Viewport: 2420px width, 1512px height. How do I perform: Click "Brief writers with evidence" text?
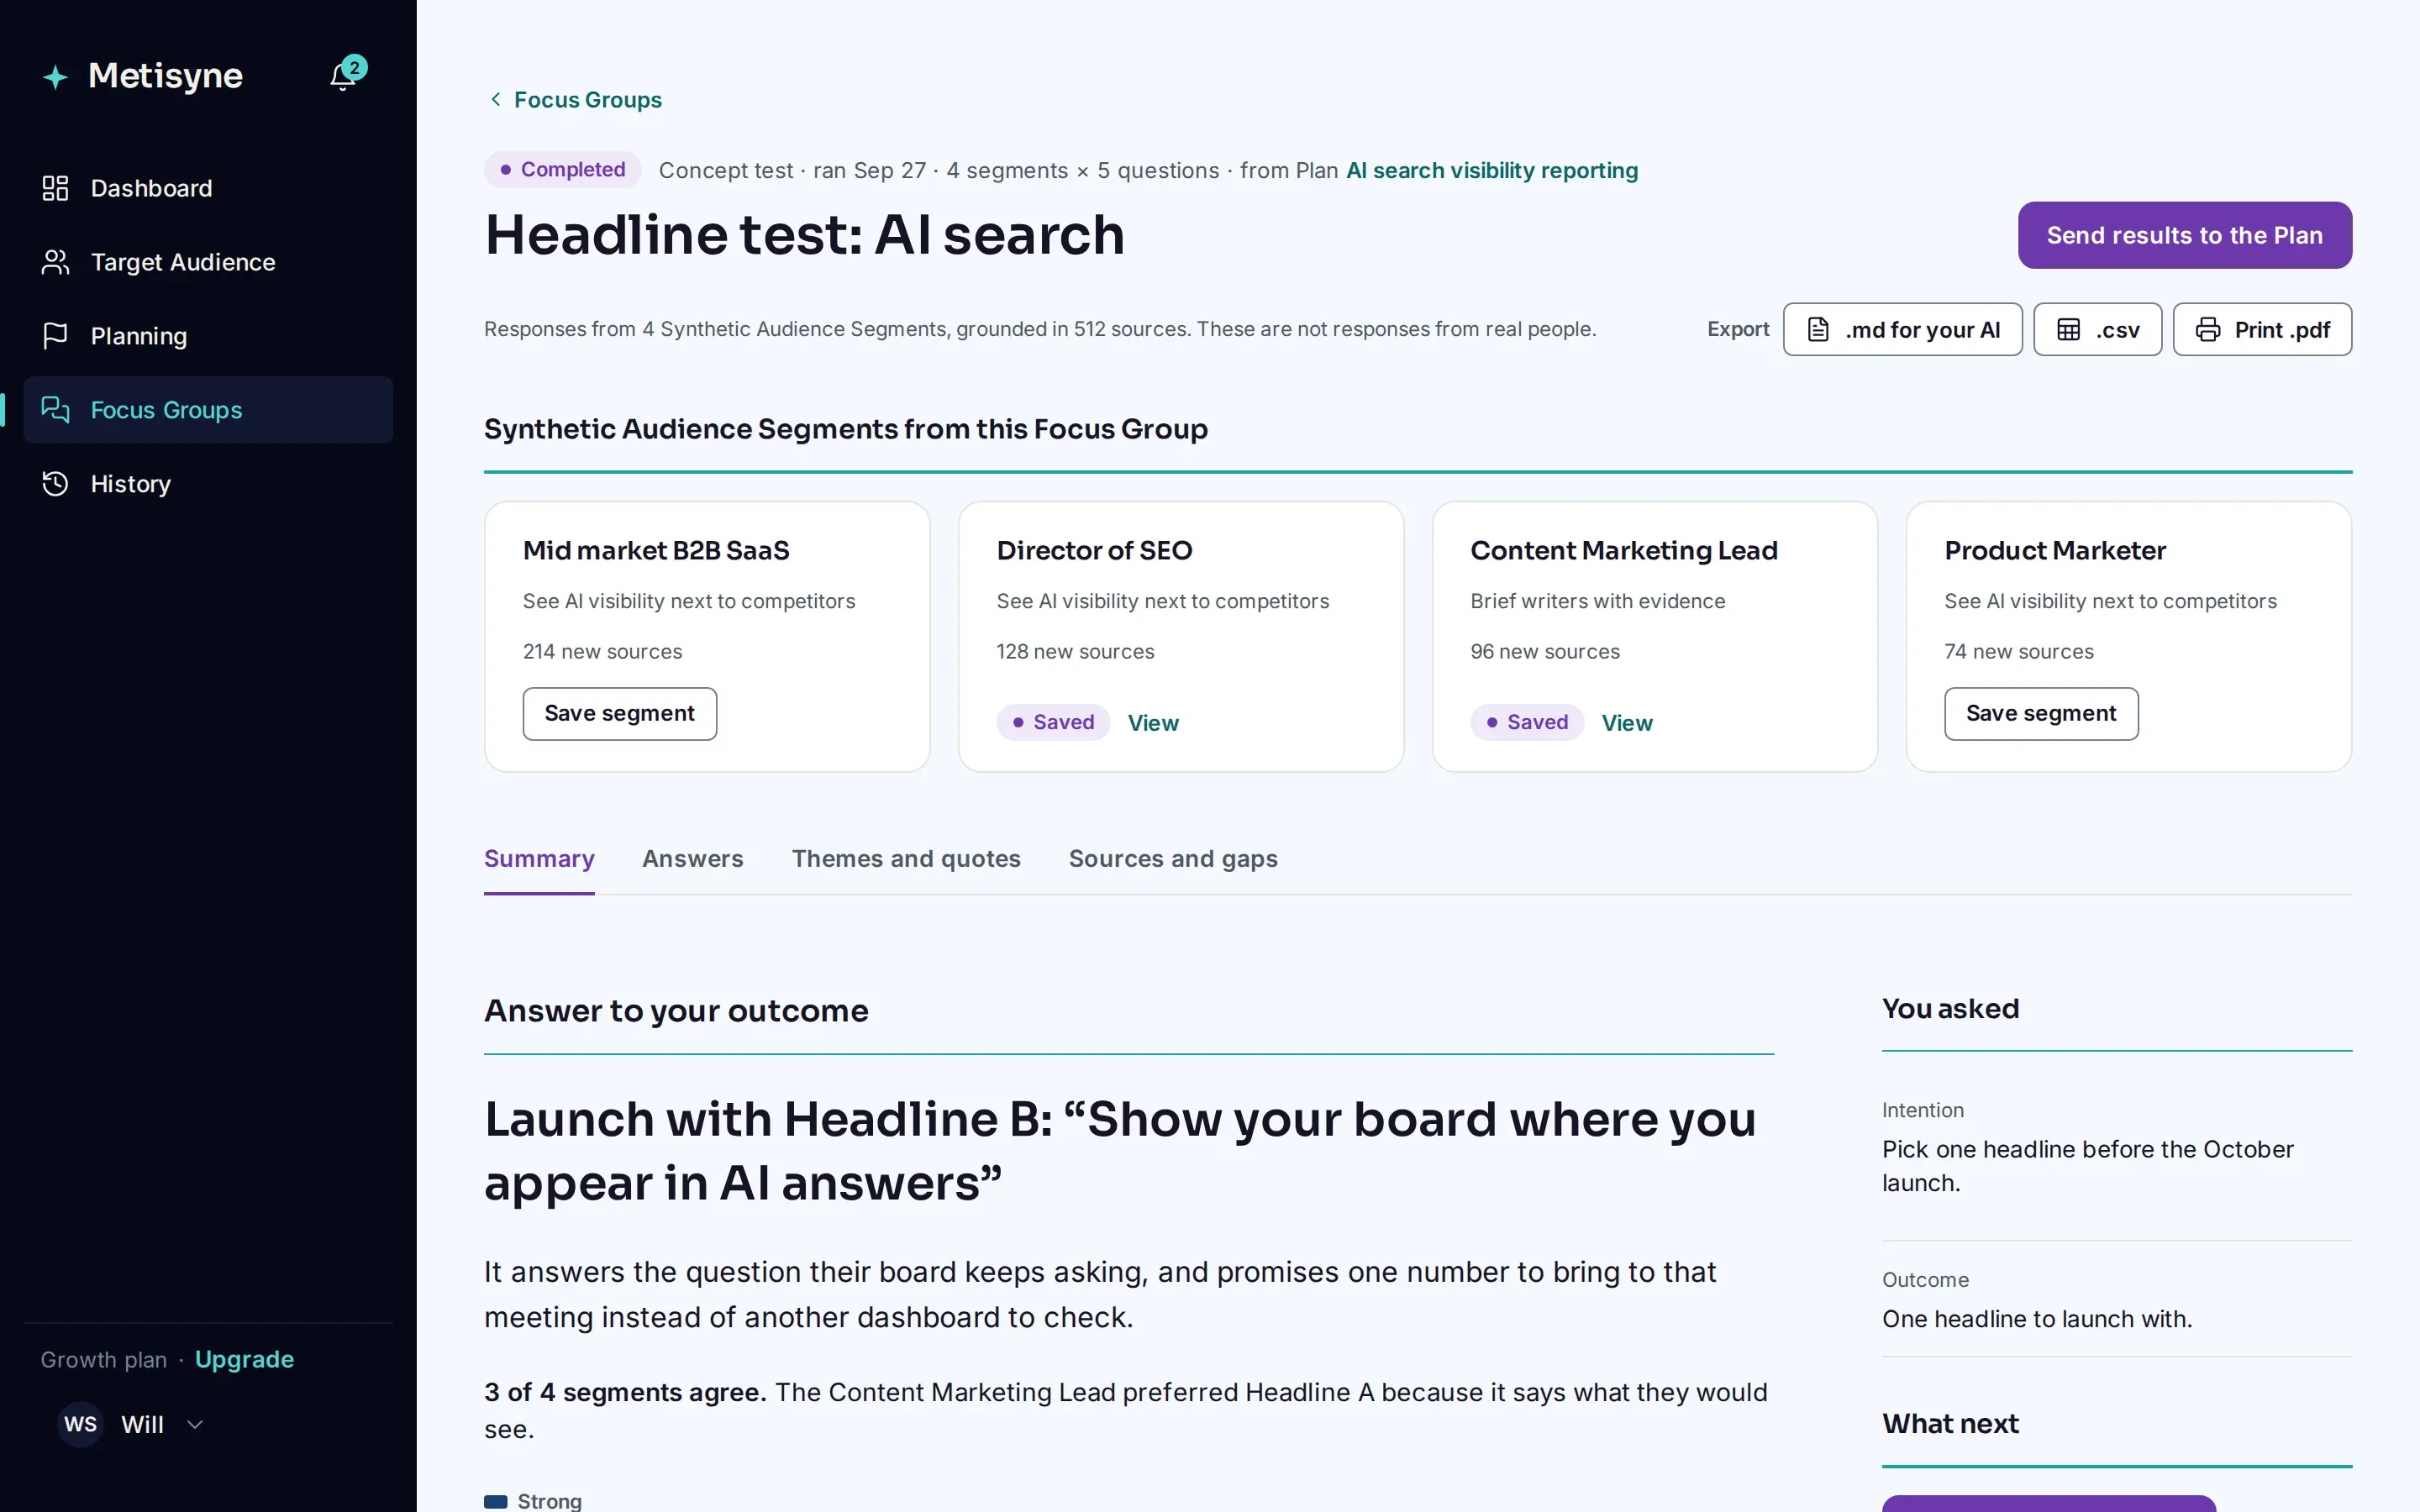coord(1598,601)
